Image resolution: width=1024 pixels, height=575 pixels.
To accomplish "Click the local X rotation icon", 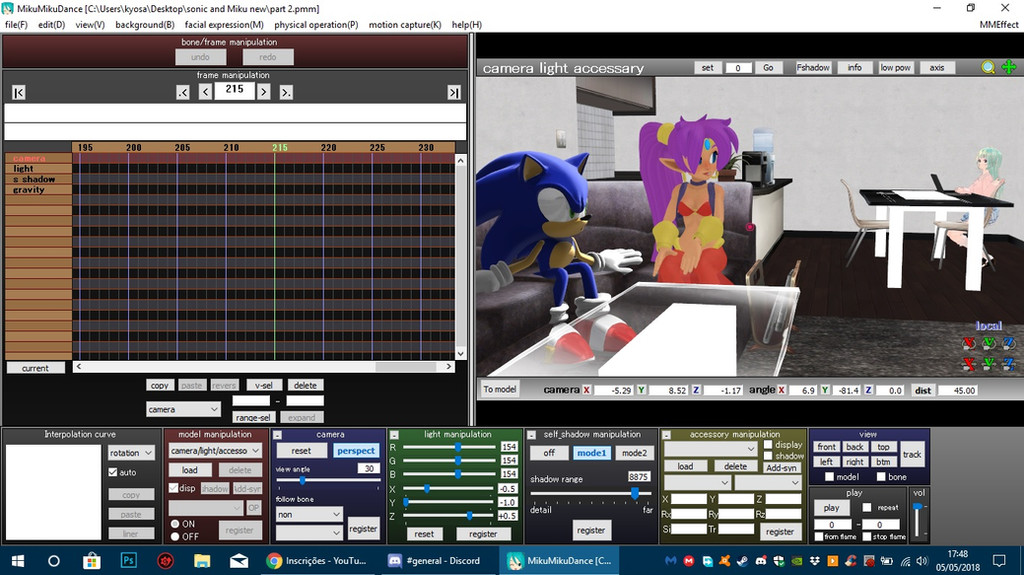I will pos(969,343).
